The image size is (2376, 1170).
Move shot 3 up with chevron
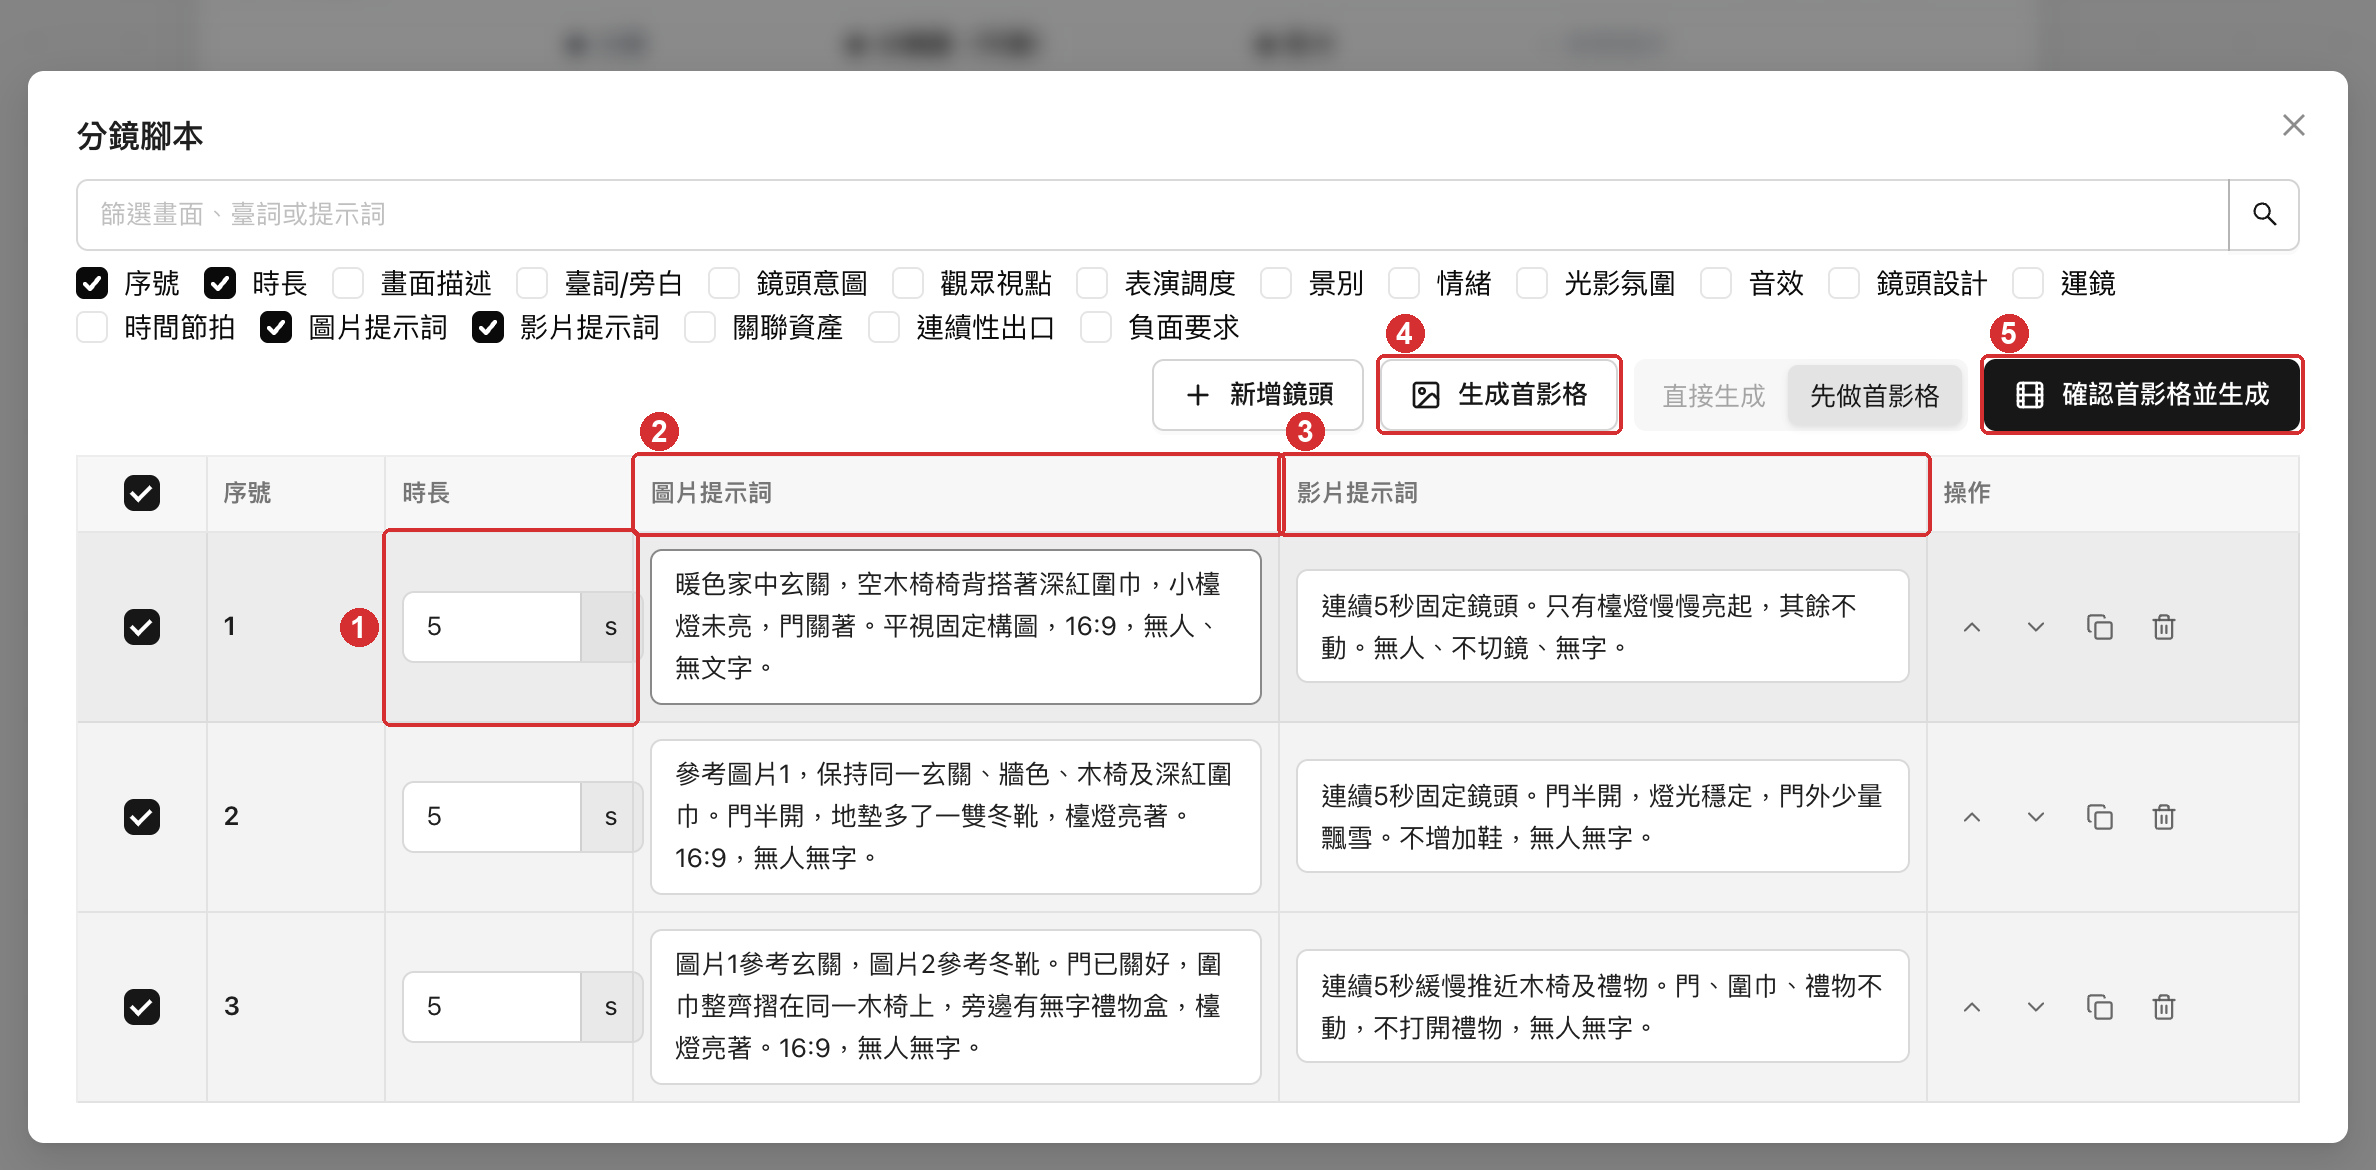(1972, 1007)
